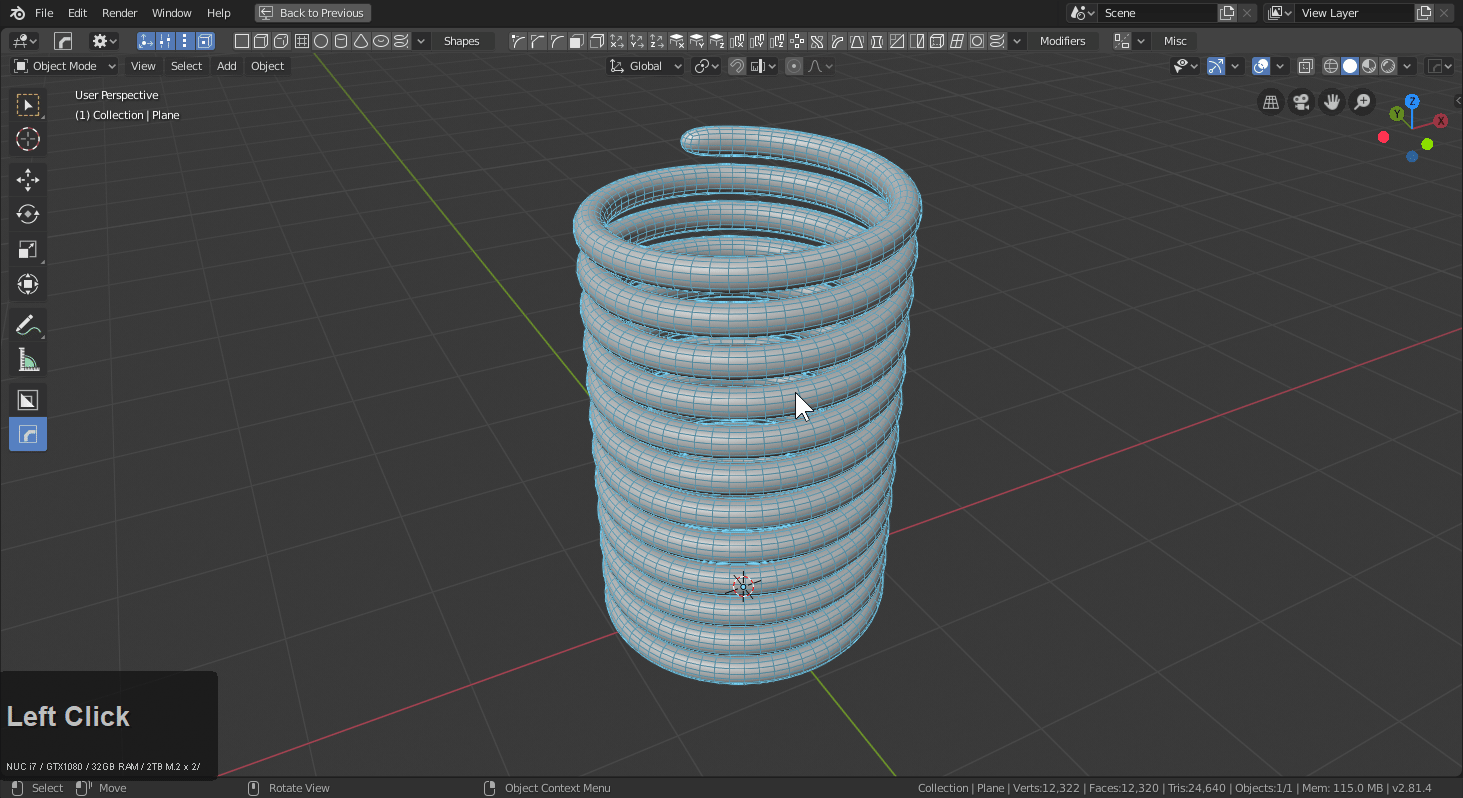The image size is (1463, 798).
Task: Click the Modifiers button
Action: 1062,41
